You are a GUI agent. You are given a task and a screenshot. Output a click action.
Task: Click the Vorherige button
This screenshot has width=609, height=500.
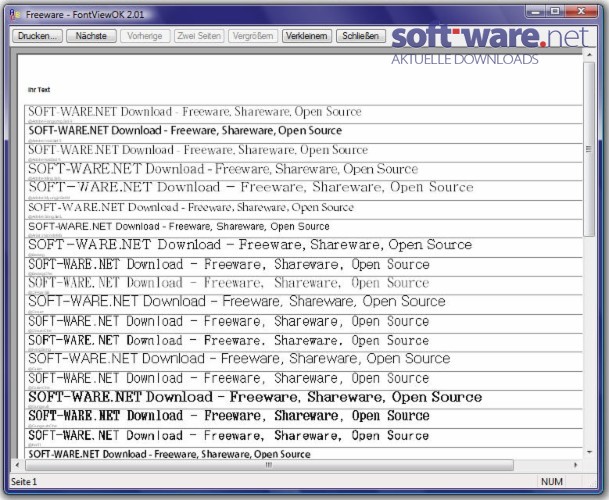click(x=145, y=36)
